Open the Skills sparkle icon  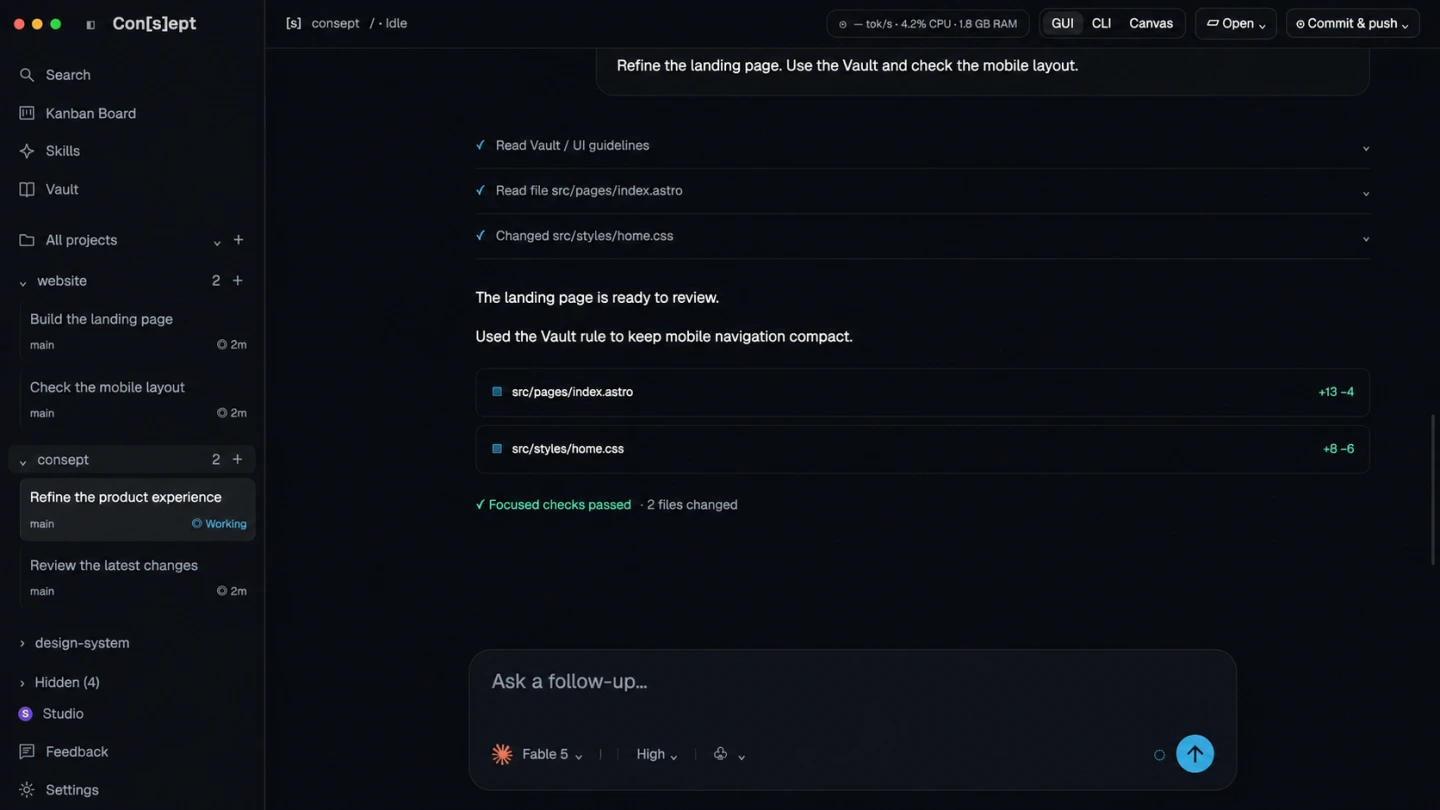(27, 151)
